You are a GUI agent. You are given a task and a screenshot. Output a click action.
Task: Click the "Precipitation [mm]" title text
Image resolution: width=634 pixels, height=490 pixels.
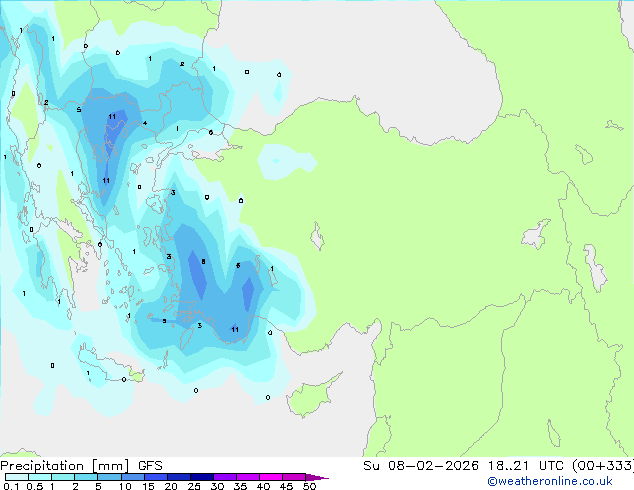point(65,466)
